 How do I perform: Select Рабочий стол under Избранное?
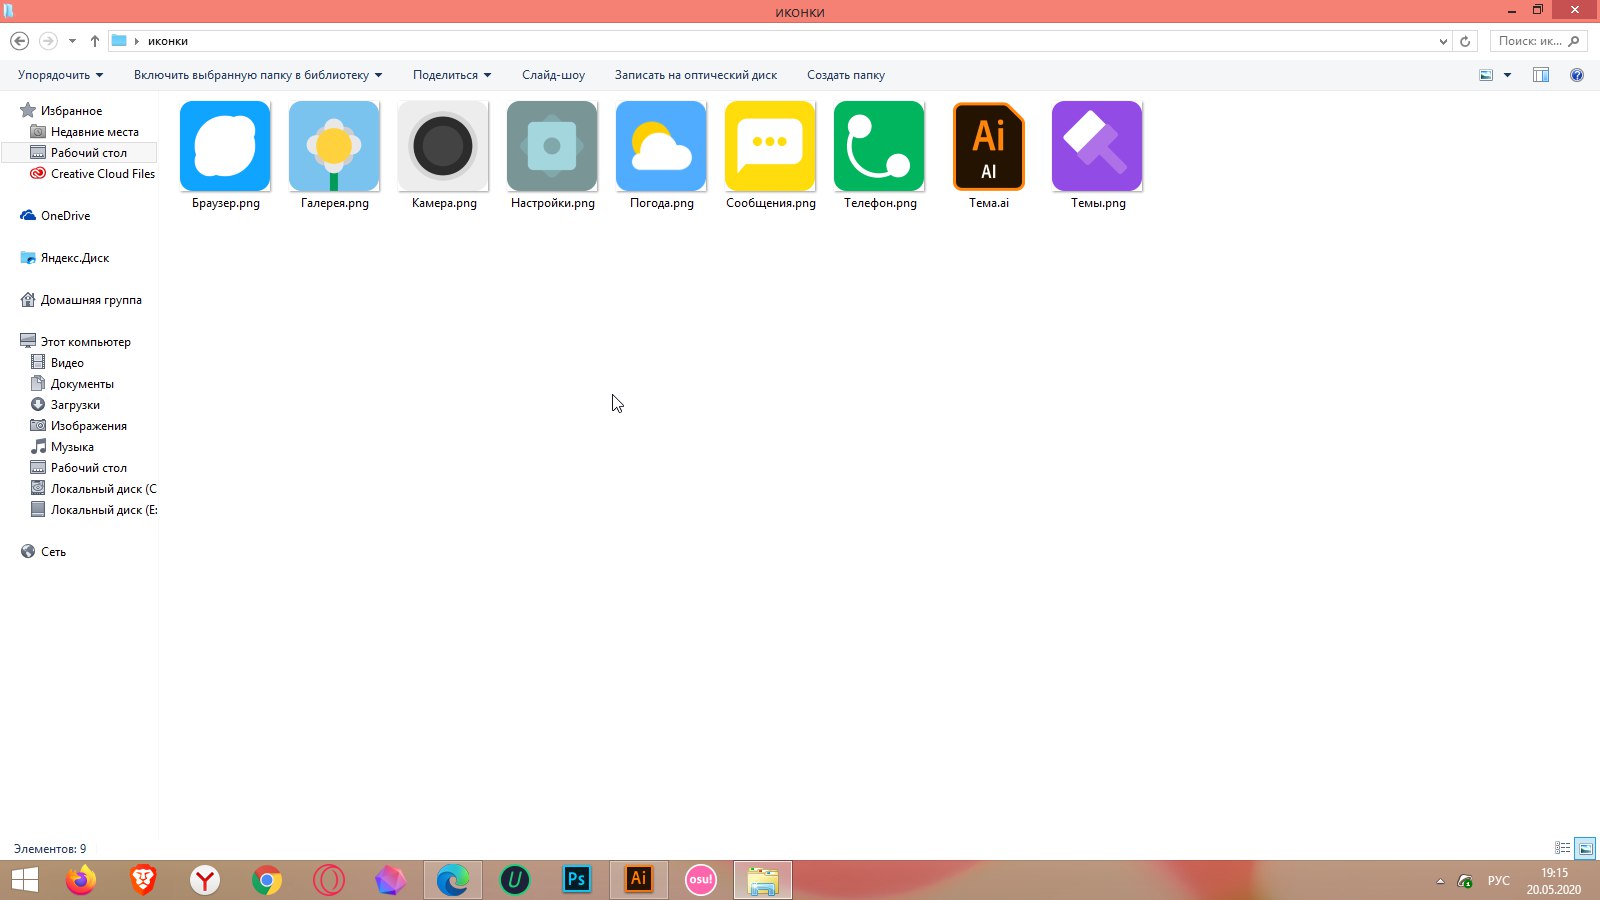point(89,153)
